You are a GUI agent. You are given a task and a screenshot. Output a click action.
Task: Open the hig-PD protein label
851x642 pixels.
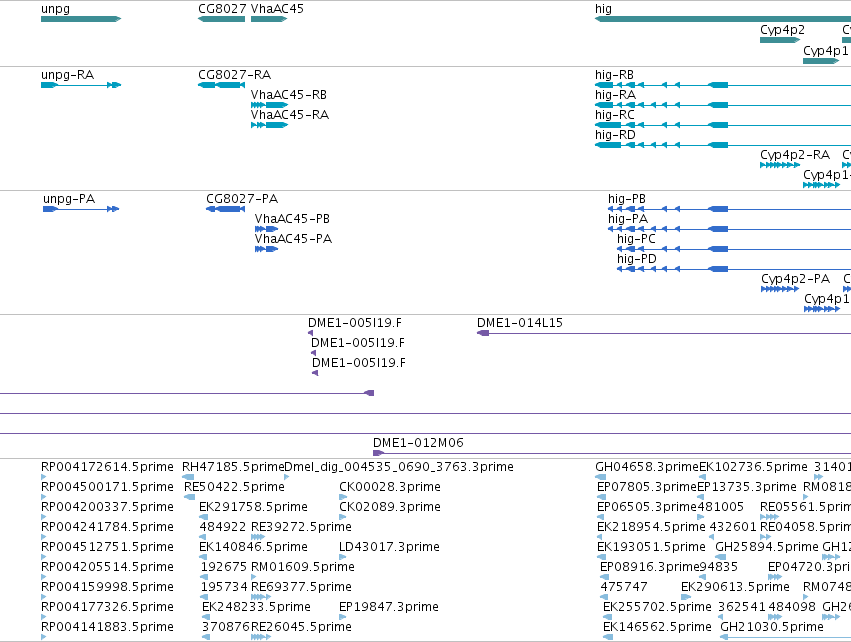[x=637, y=259]
